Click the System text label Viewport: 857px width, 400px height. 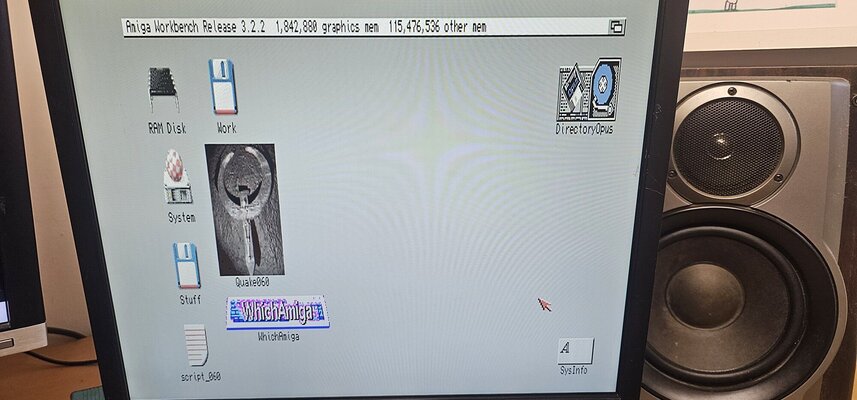point(182,217)
